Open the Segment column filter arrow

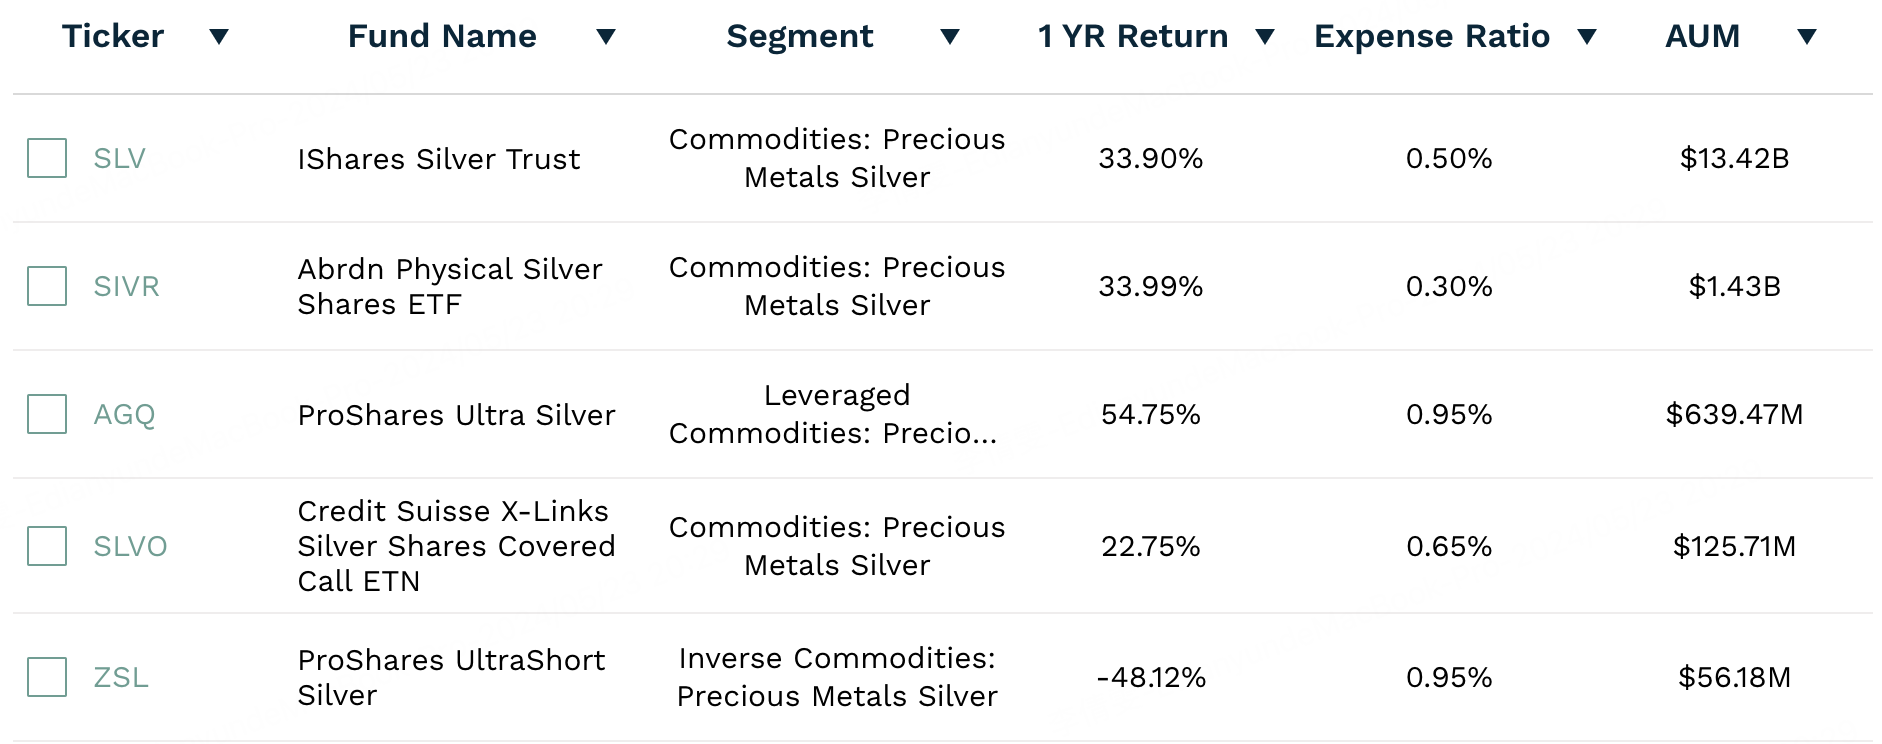[x=950, y=37]
